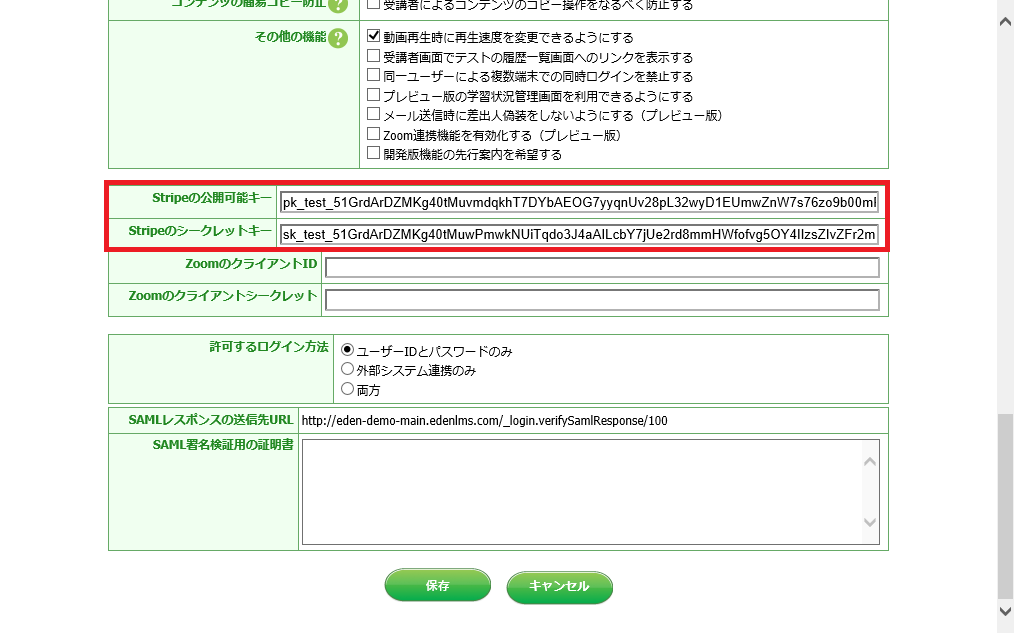Tick メール送信時に差出人偽装をしないようにする checkbox

[x=373, y=114]
